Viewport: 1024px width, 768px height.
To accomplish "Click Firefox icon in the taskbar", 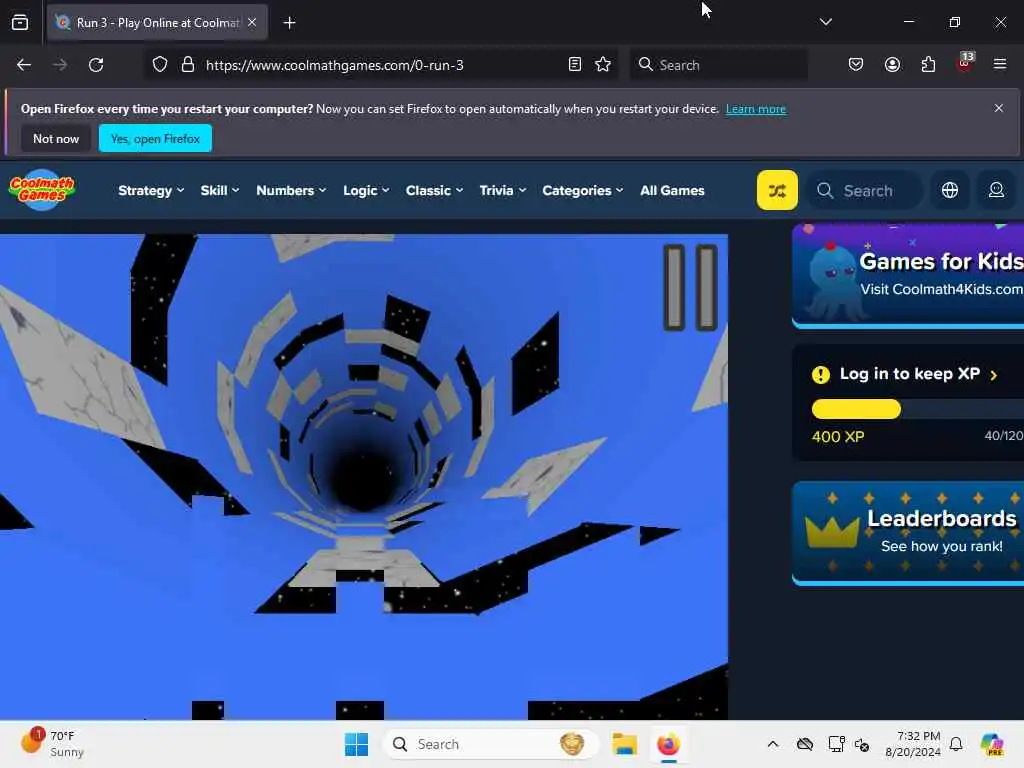I will 668,744.
